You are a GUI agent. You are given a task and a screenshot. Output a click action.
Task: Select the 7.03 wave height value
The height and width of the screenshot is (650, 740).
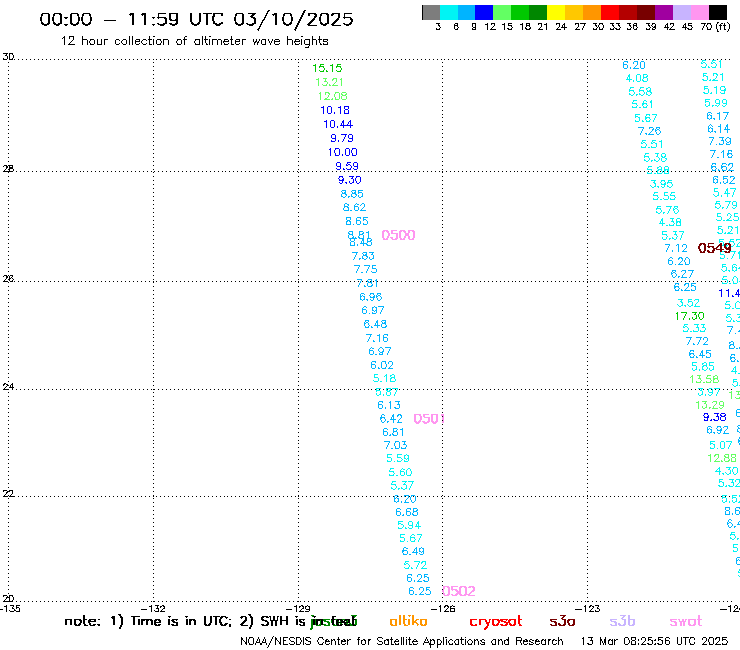coord(395,445)
